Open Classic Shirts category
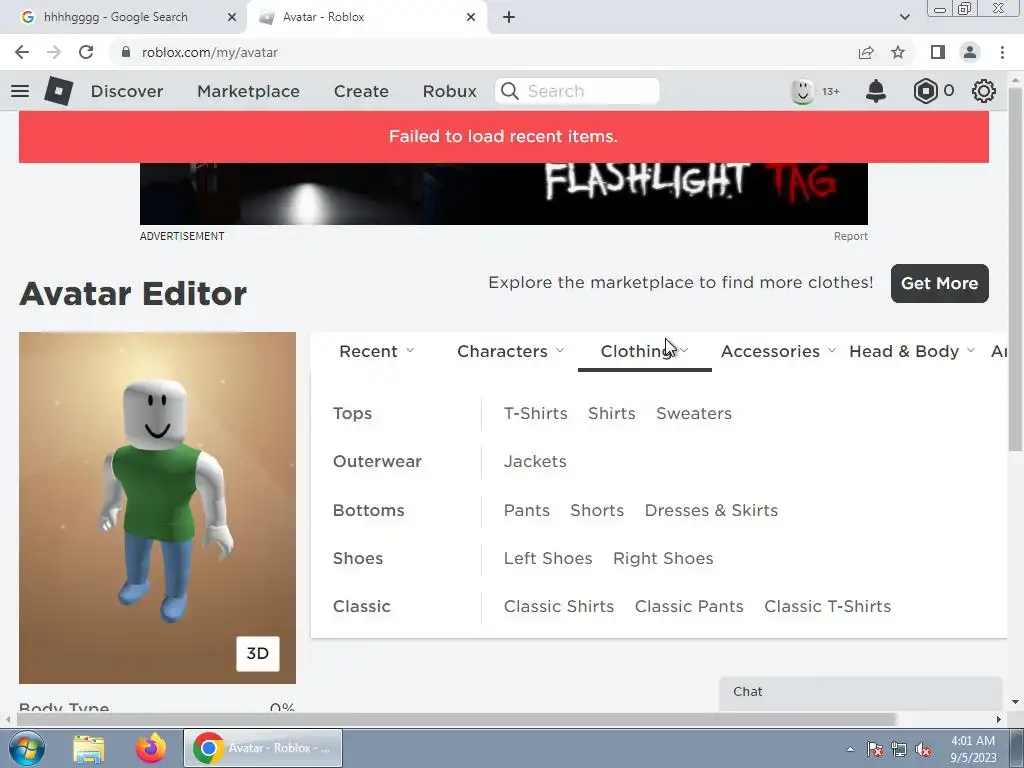Viewport: 1024px width, 768px height. pyautogui.click(x=559, y=606)
